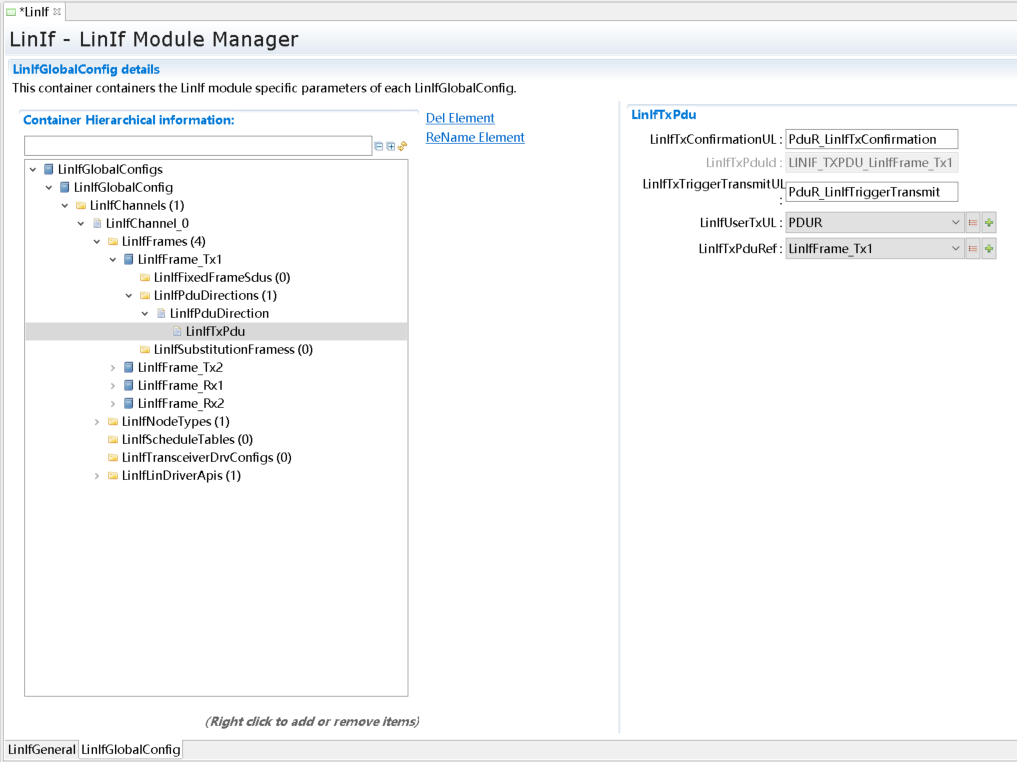Image resolution: width=1017 pixels, height=762 pixels.
Task: Switch to the LinIfGeneral tab
Action: click(41, 749)
